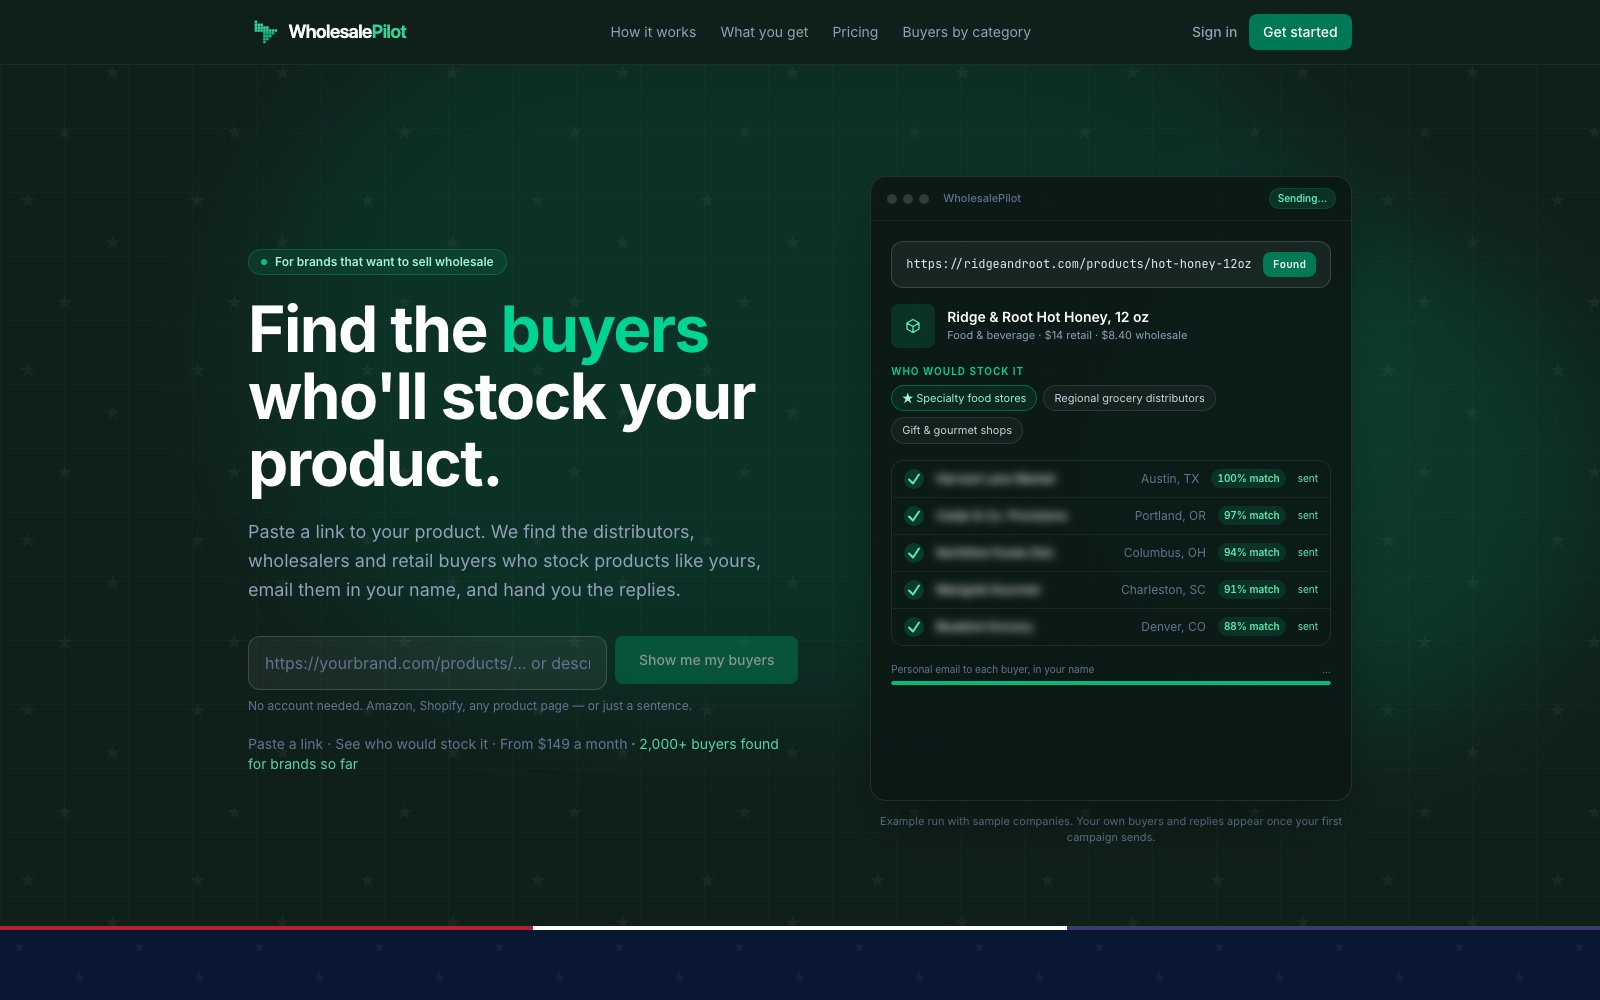Open the How it works nav item
Viewport: 1600px width, 1000px height.
point(653,32)
